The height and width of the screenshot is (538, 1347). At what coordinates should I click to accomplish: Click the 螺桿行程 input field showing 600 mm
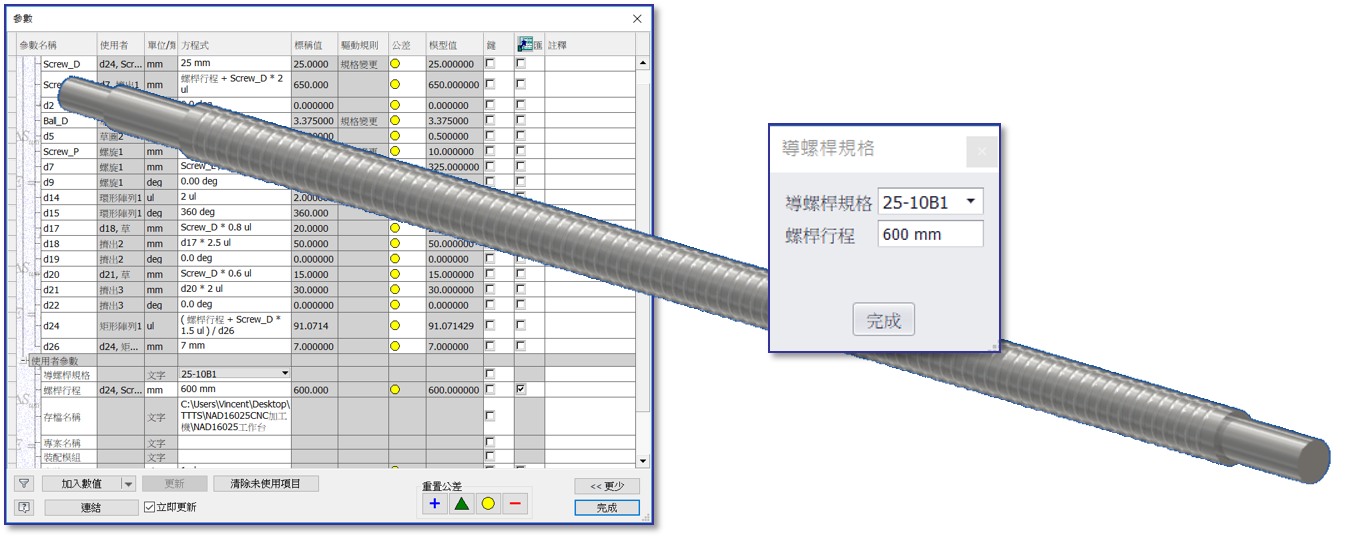click(x=929, y=235)
